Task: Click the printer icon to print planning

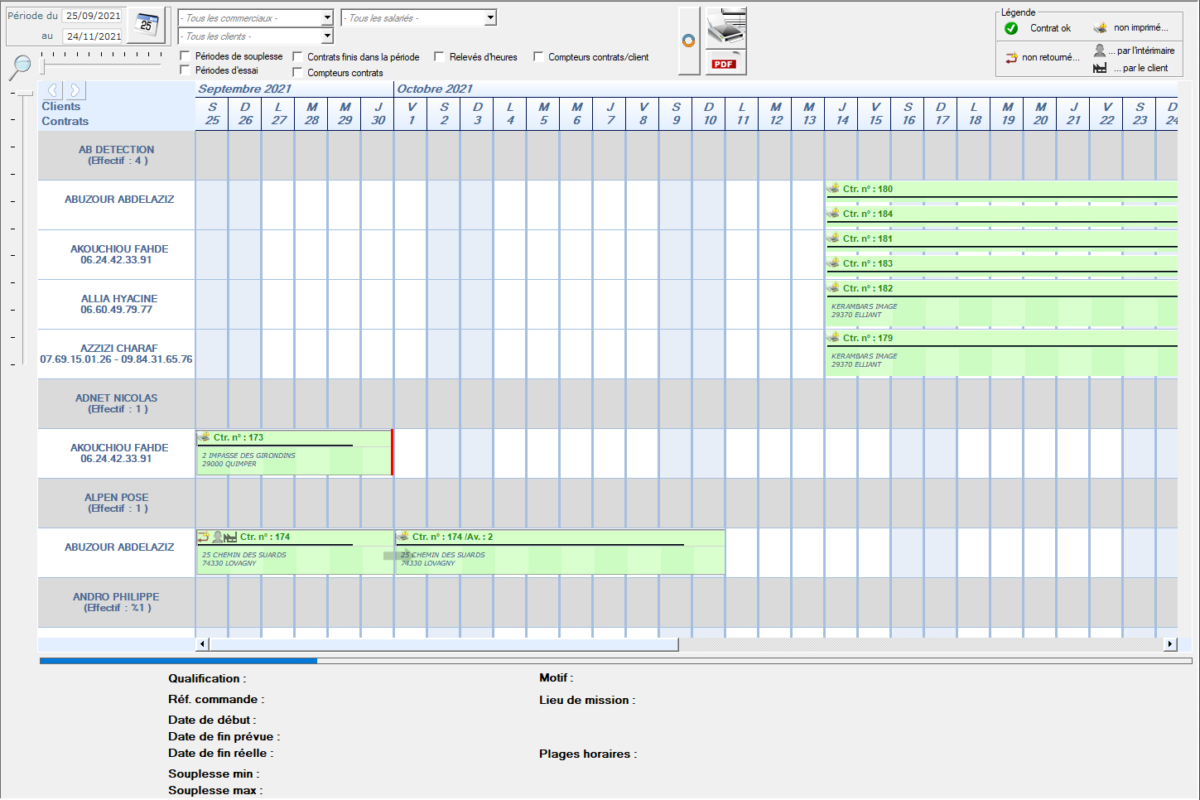Action: [x=726, y=26]
